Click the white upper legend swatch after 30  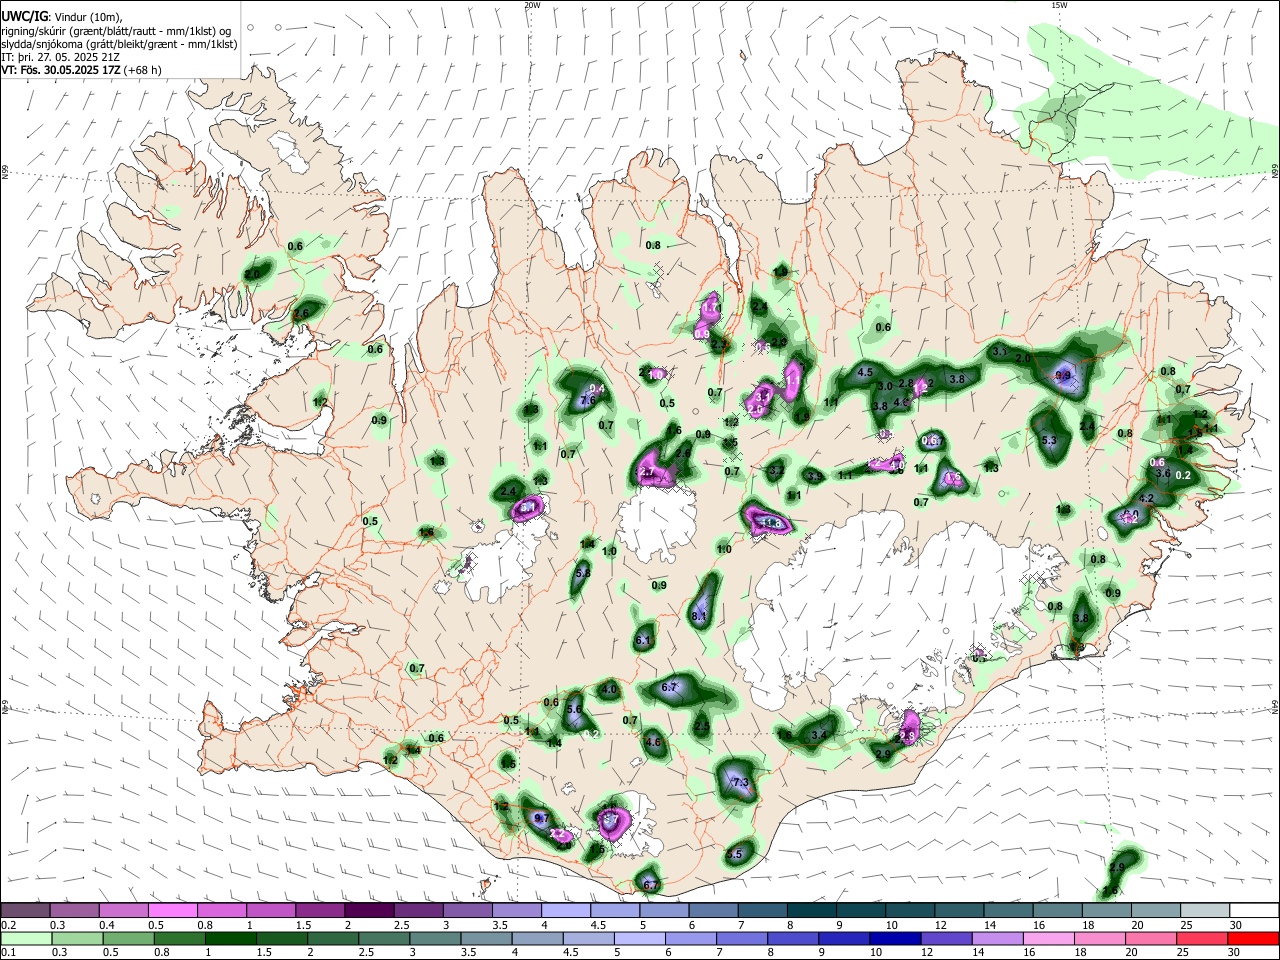[1254, 910]
